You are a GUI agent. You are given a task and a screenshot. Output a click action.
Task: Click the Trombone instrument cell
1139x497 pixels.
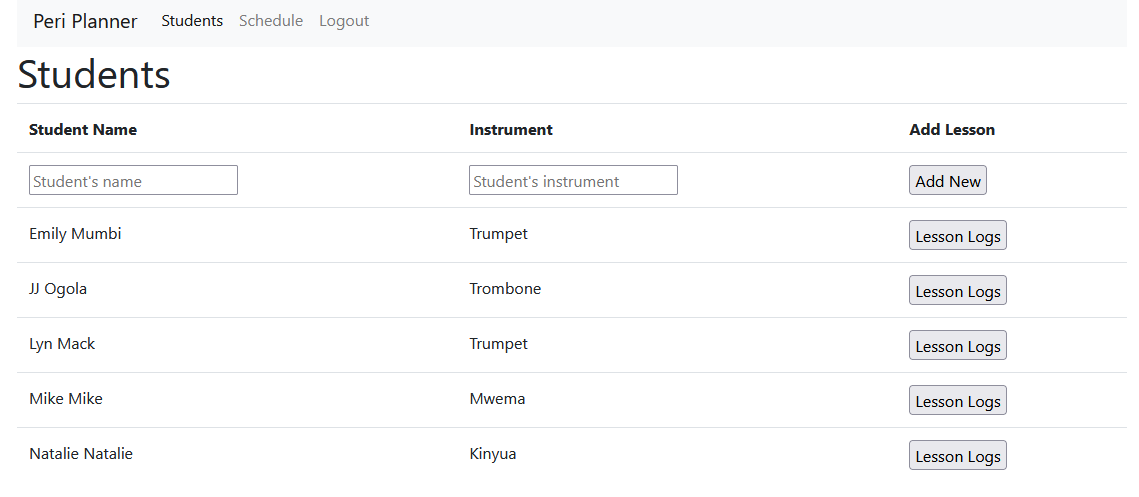pos(505,289)
